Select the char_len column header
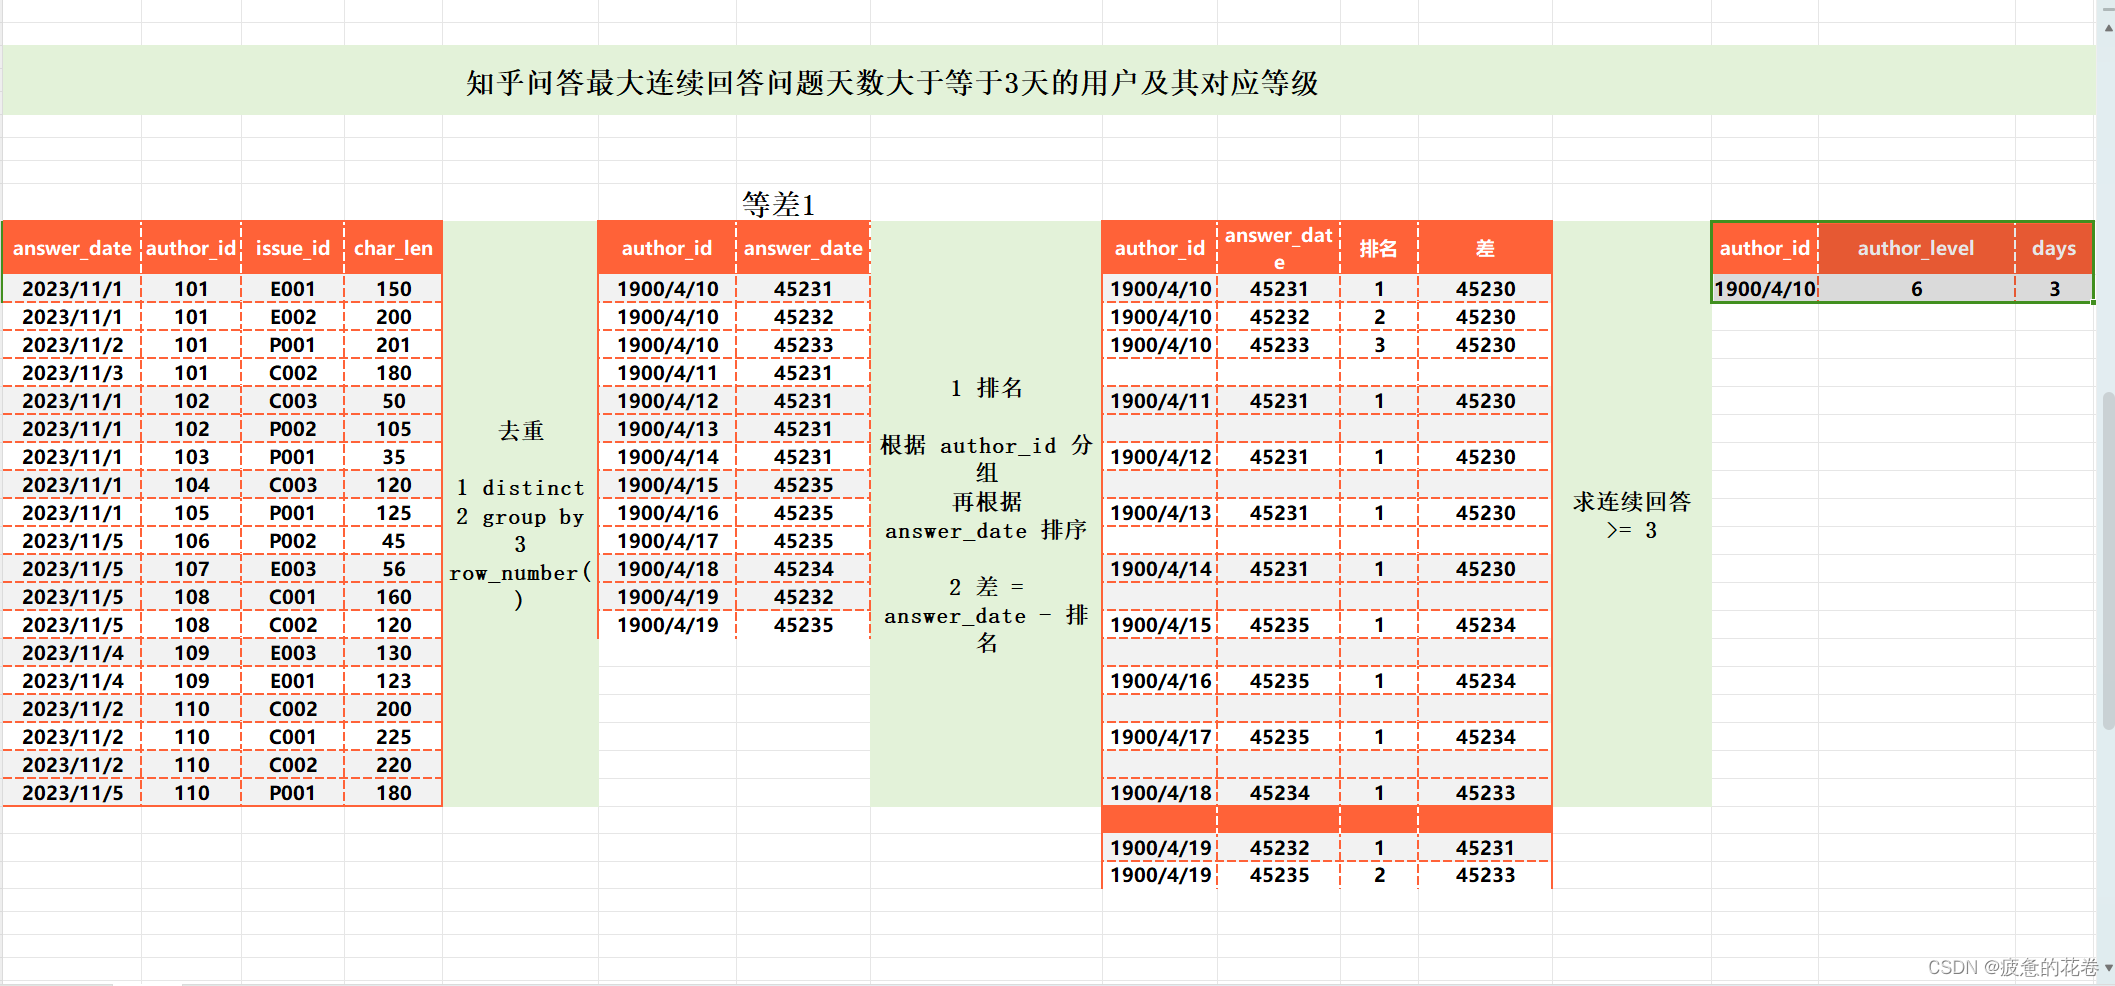This screenshot has width=2115, height=986. [x=393, y=248]
